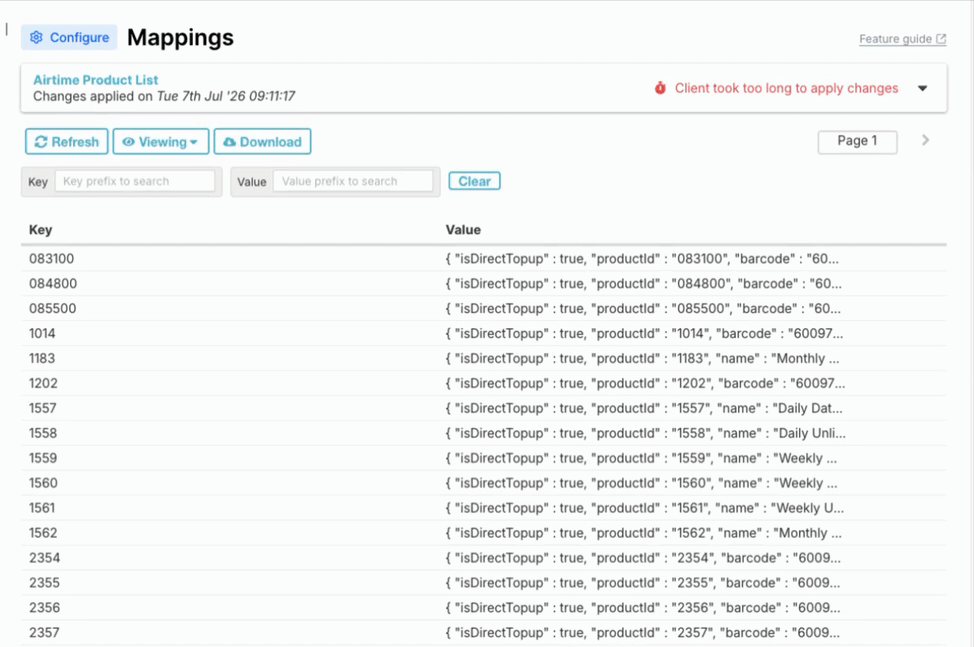This screenshot has height=647, width=974.
Task: Click the Changes applied timestamp text
Action: (x=164, y=96)
